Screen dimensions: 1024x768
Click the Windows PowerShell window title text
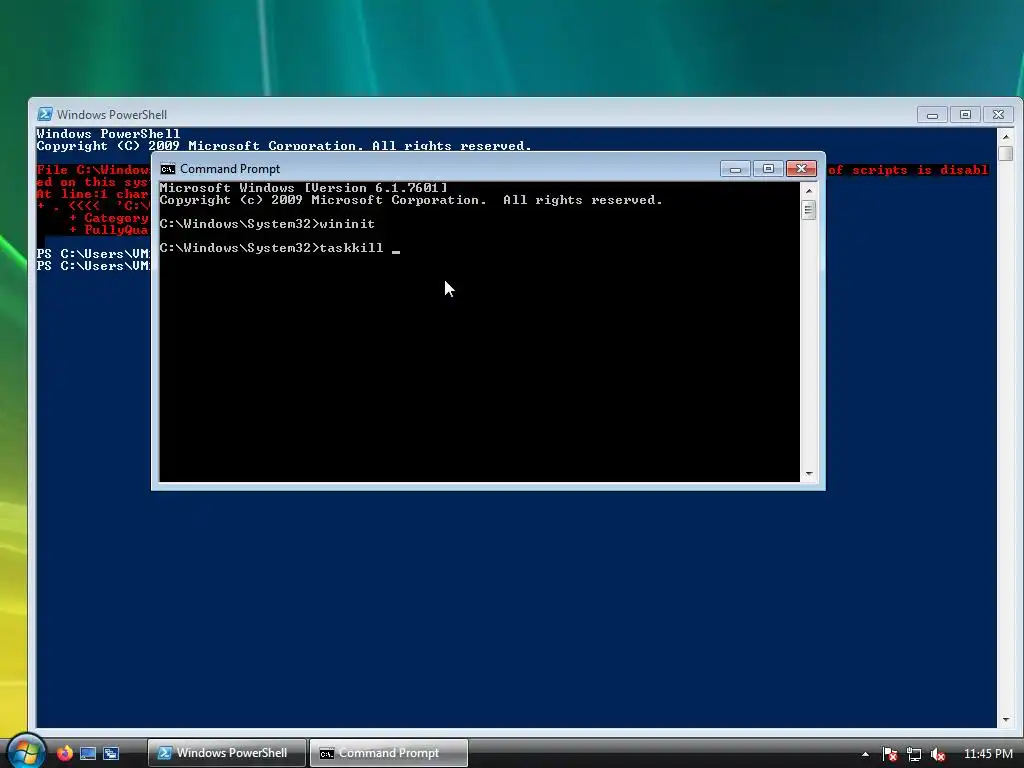tap(112, 115)
